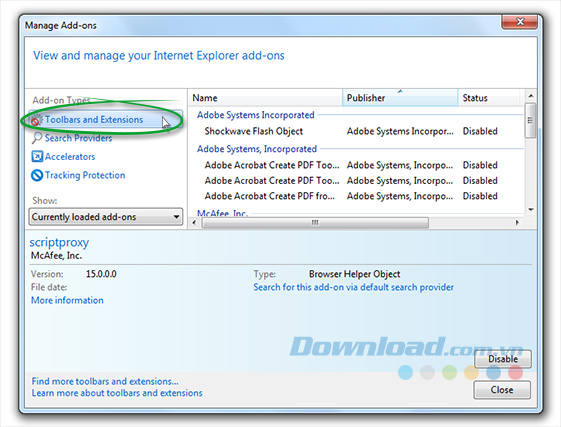Image resolution: width=561 pixels, height=427 pixels.
Task: Click vertical scrollbar down arrow
Action: pos(531,210)
